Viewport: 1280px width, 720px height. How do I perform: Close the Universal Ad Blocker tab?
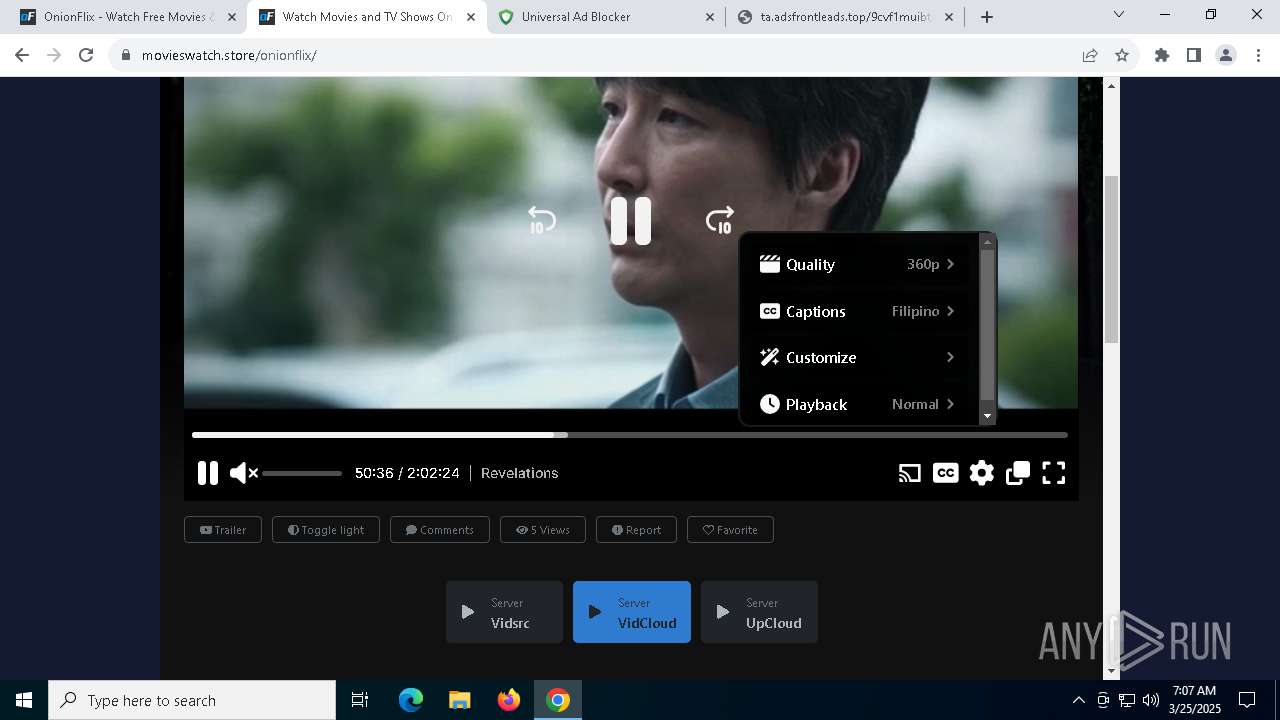pyautogui.click(x=710, y=17)
